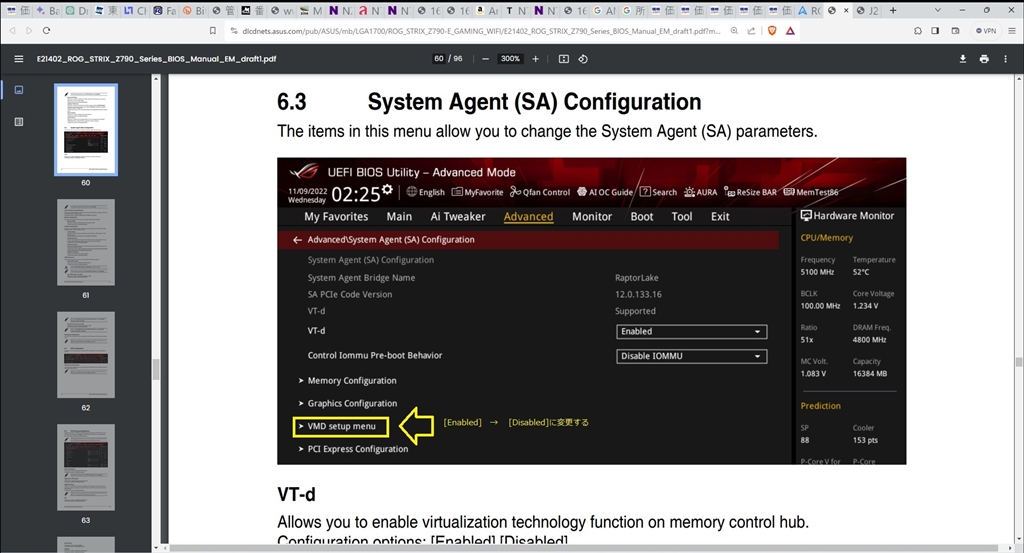The image size is (1024, 553).
Task: Reload the page with the browser refresh button
Action: 46,31
